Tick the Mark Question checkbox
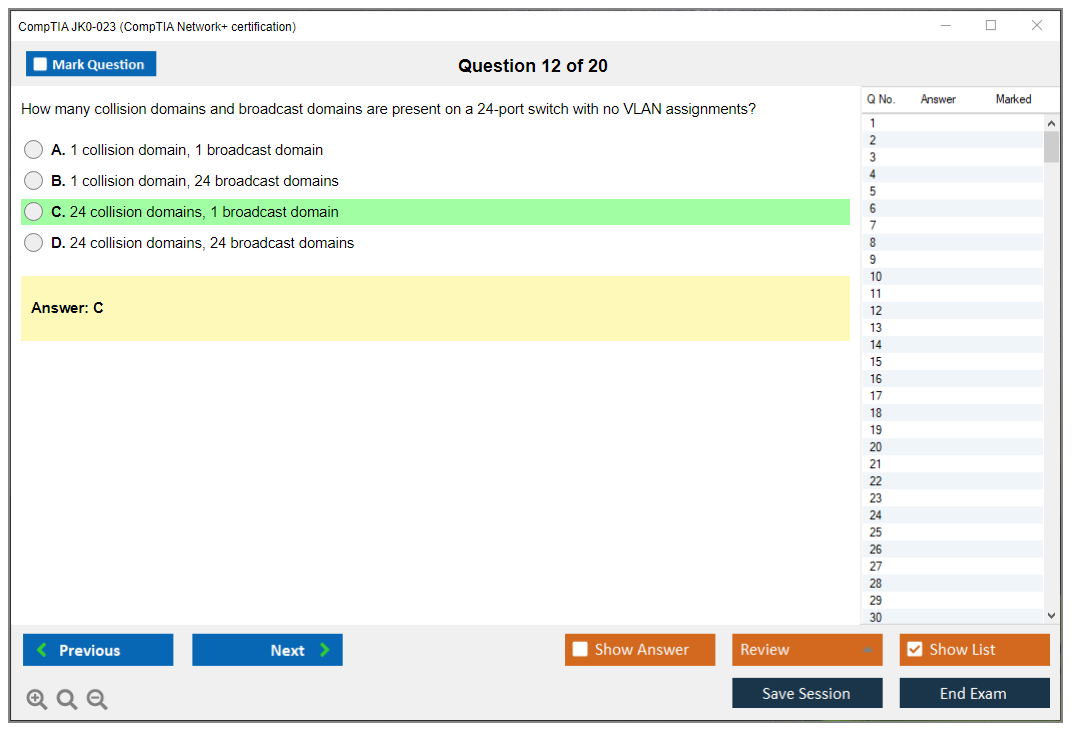The height and width of the screenshot is (735, 1075). click(40, 64)
